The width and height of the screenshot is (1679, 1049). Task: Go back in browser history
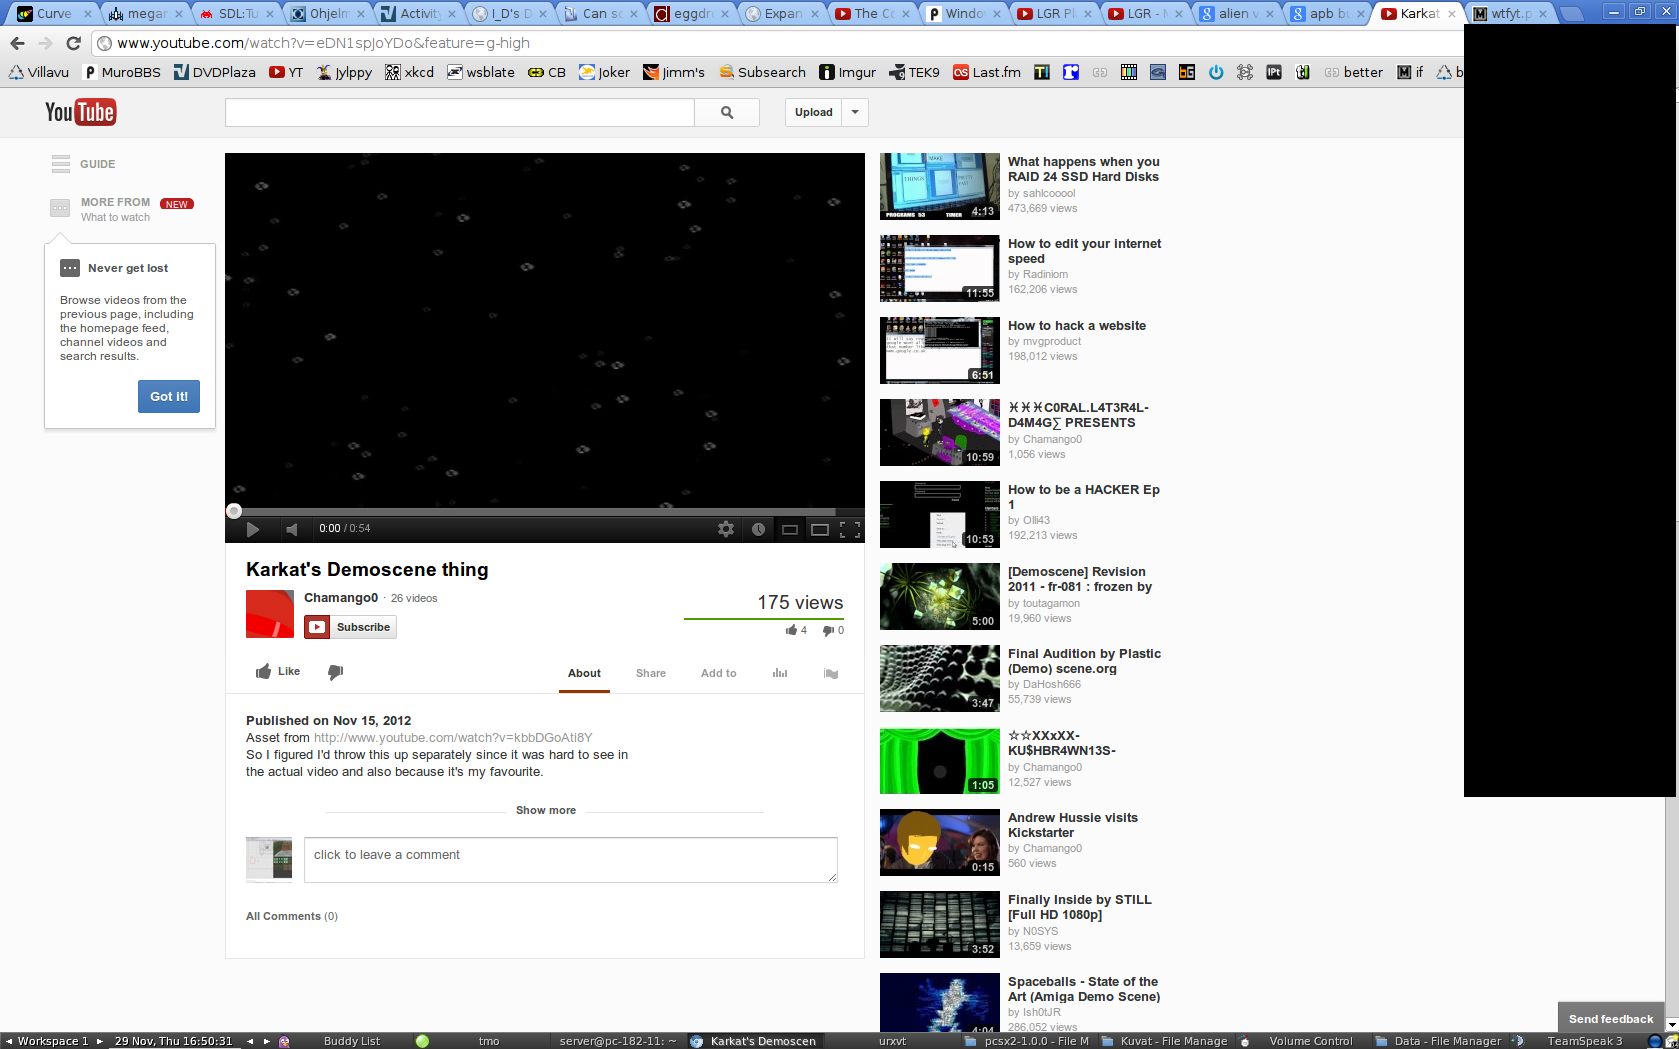pos(17,43)
